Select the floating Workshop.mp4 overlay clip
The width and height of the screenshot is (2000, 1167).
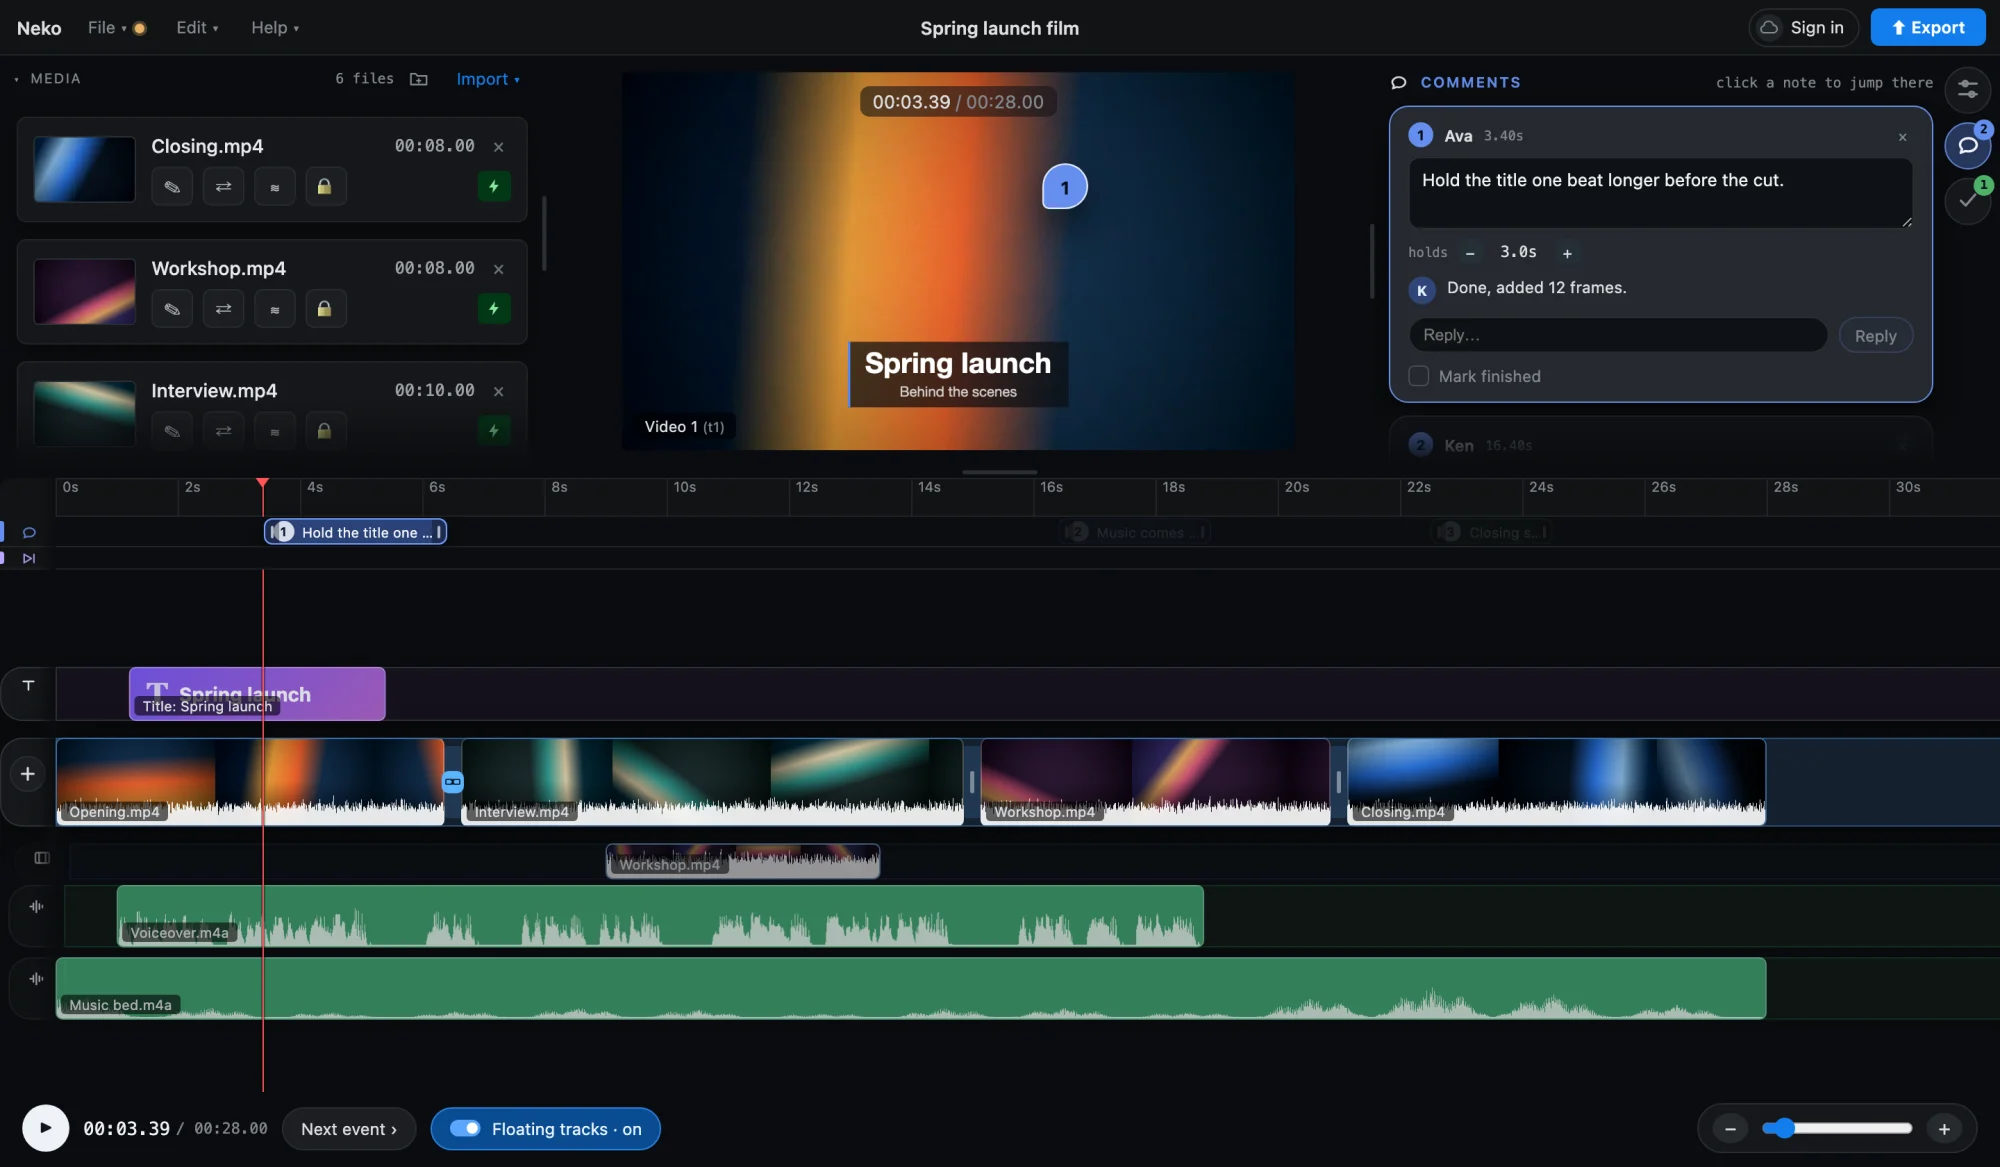[743, 861]
